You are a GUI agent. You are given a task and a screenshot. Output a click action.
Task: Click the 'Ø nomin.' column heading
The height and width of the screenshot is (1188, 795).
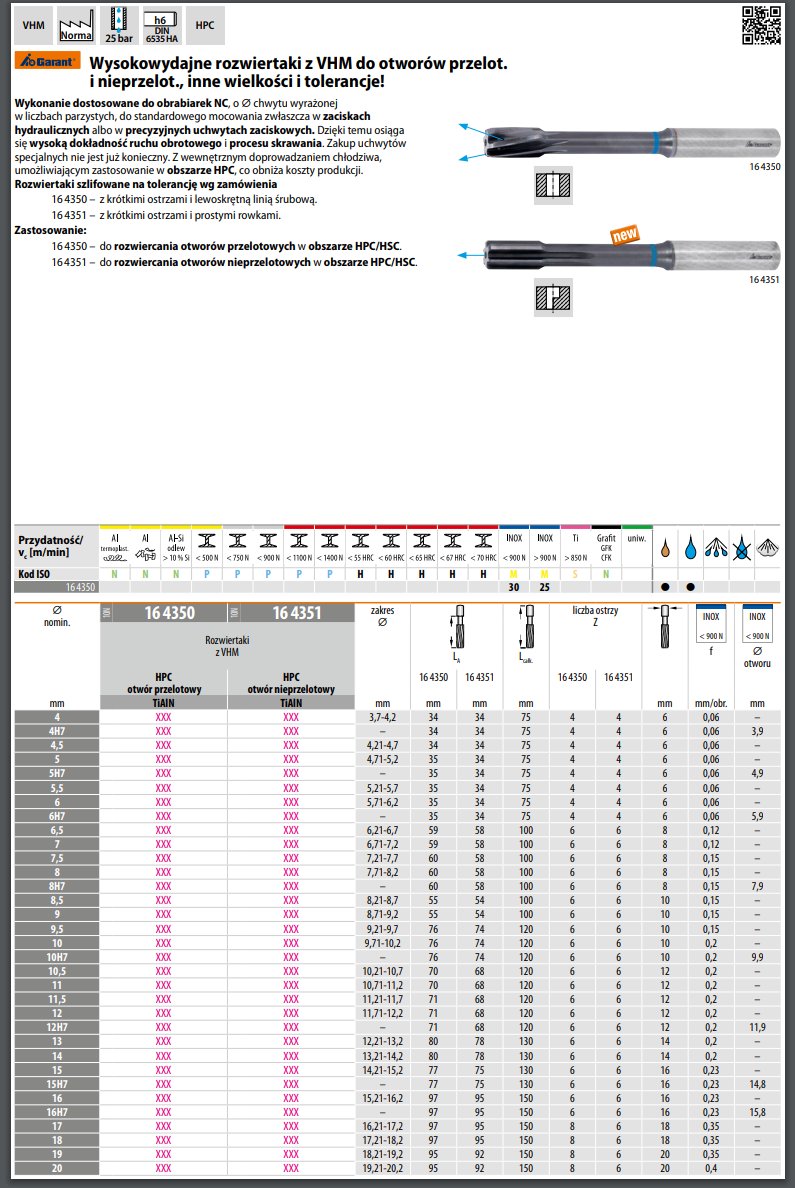[57, 616]
